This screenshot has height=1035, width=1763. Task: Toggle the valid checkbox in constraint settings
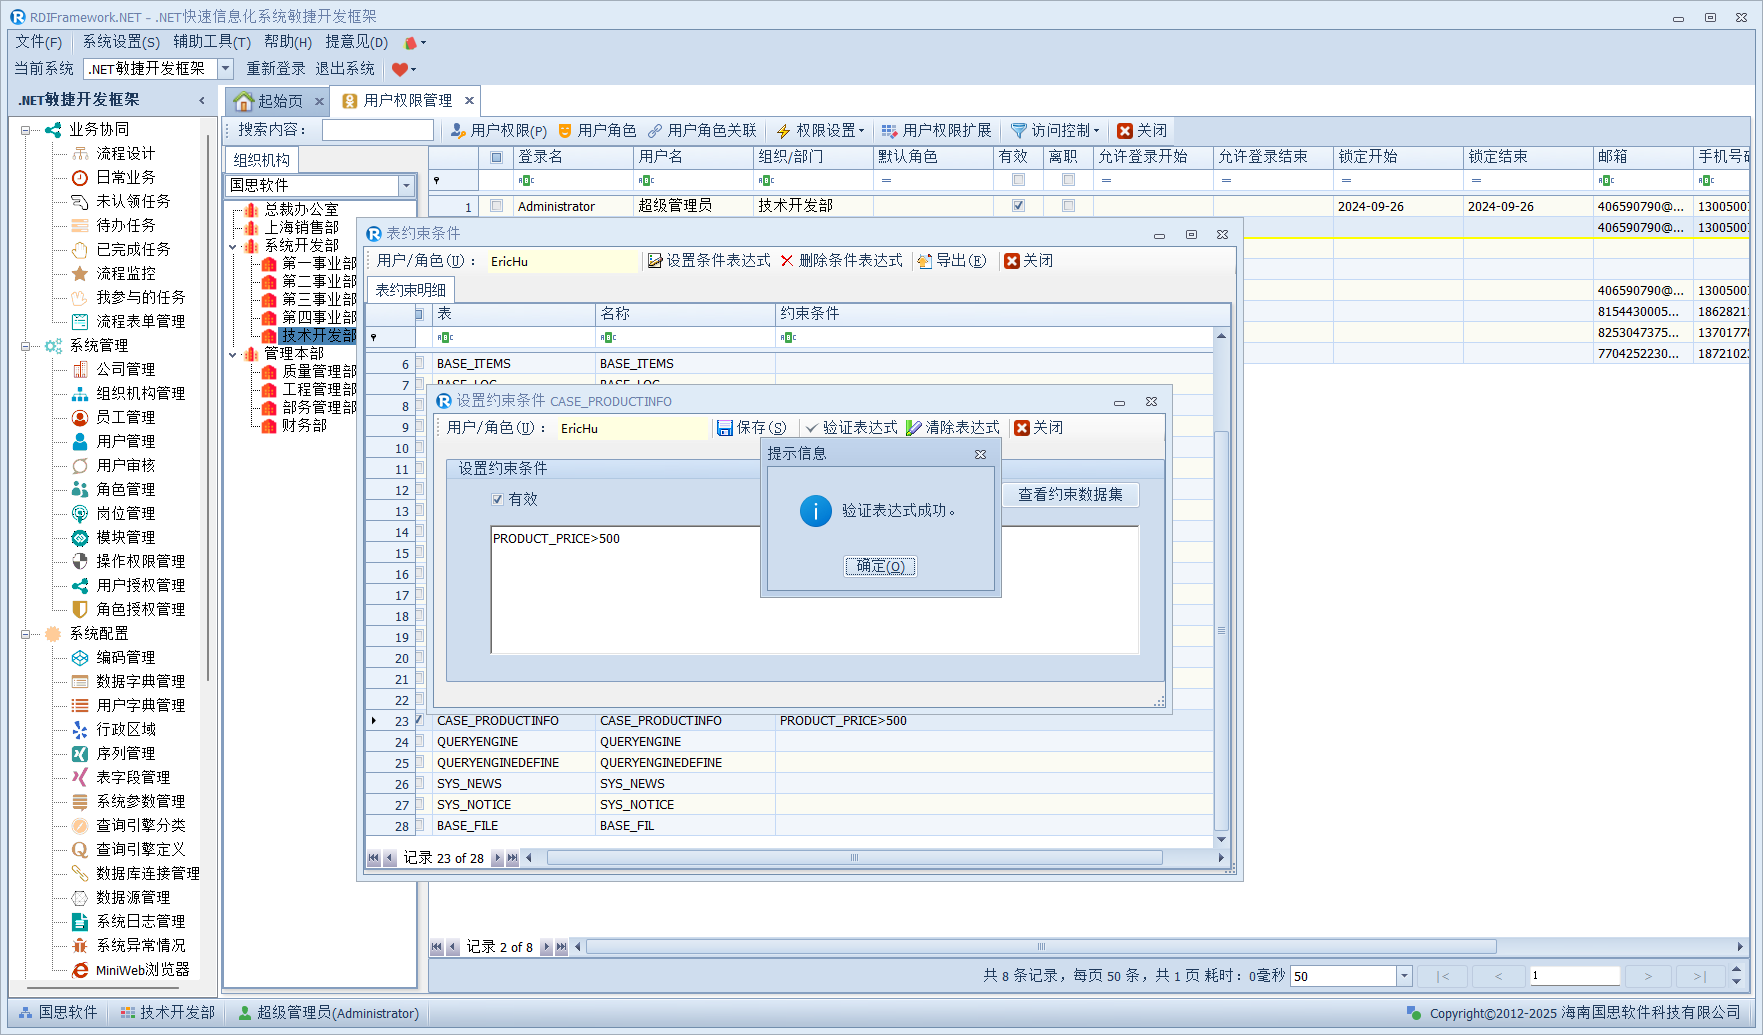[x=498, y=500]
